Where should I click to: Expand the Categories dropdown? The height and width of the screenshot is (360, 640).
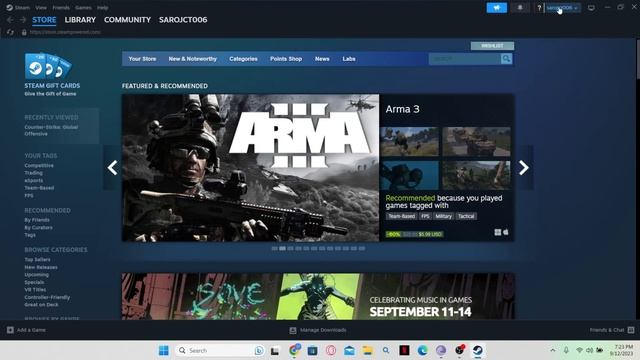pos(243,59)
